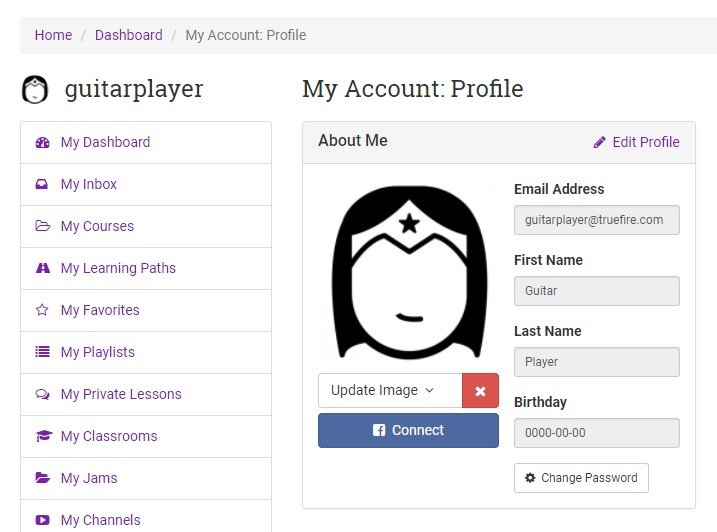
Task: Open the Edit Profile link
Action: coord(636,142)
